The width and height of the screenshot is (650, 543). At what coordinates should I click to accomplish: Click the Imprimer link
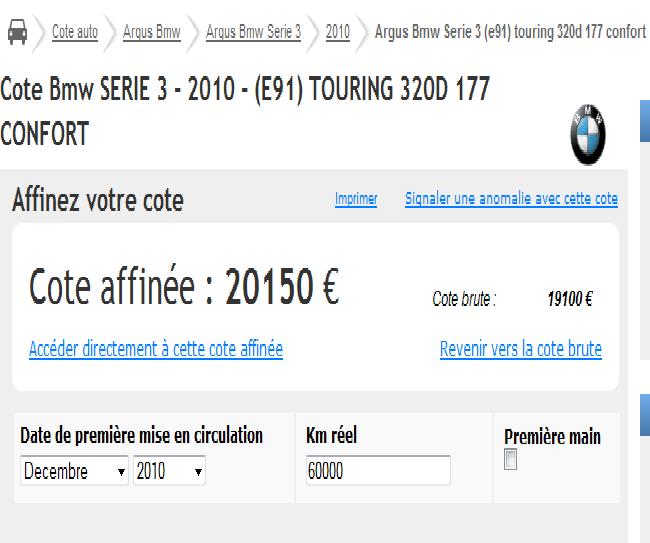(x=356, y=199)
